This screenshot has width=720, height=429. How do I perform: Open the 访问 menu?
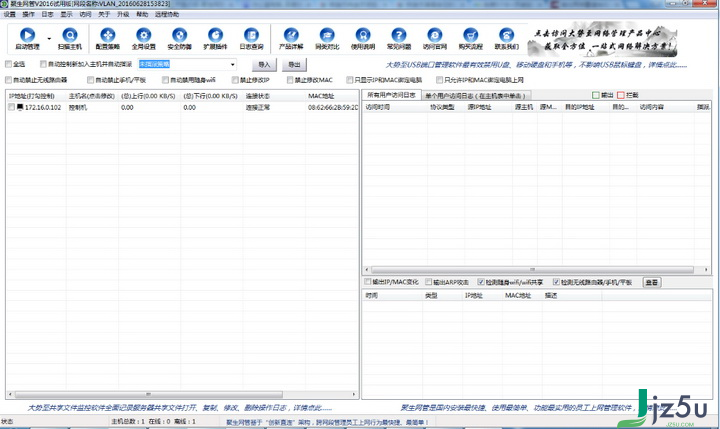(85, 14)
